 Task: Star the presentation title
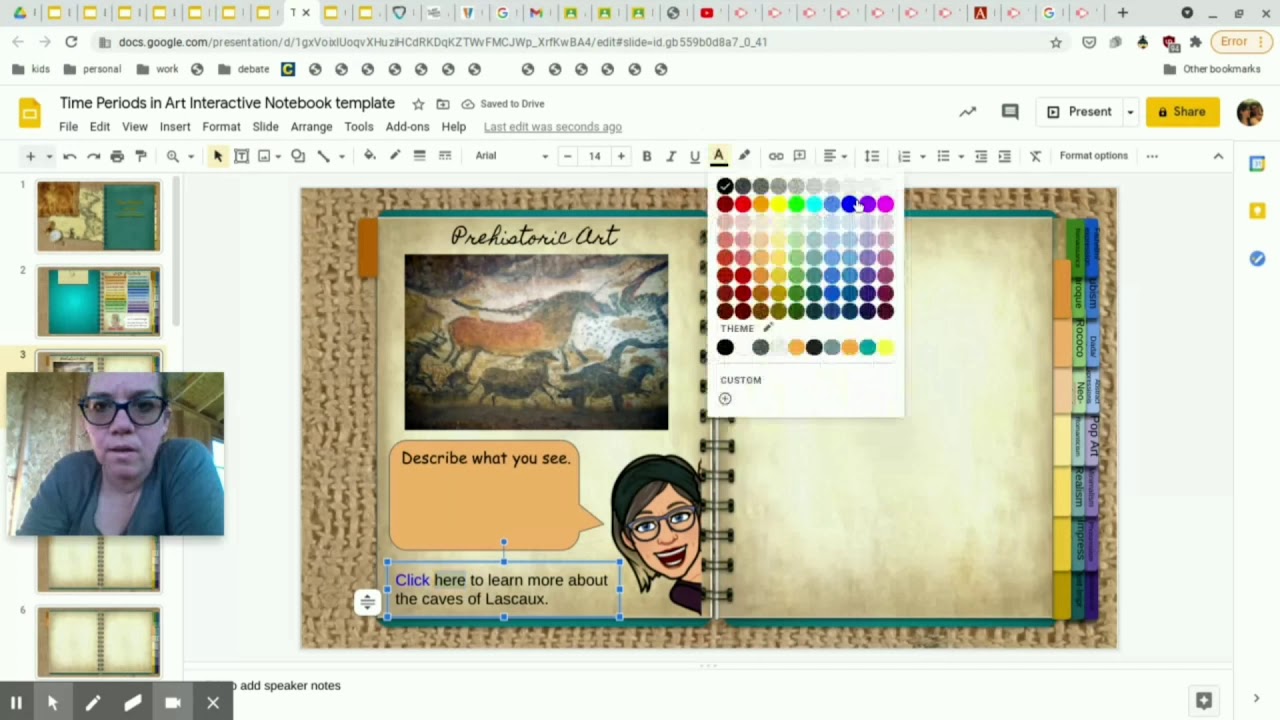(x=418, y=104)
